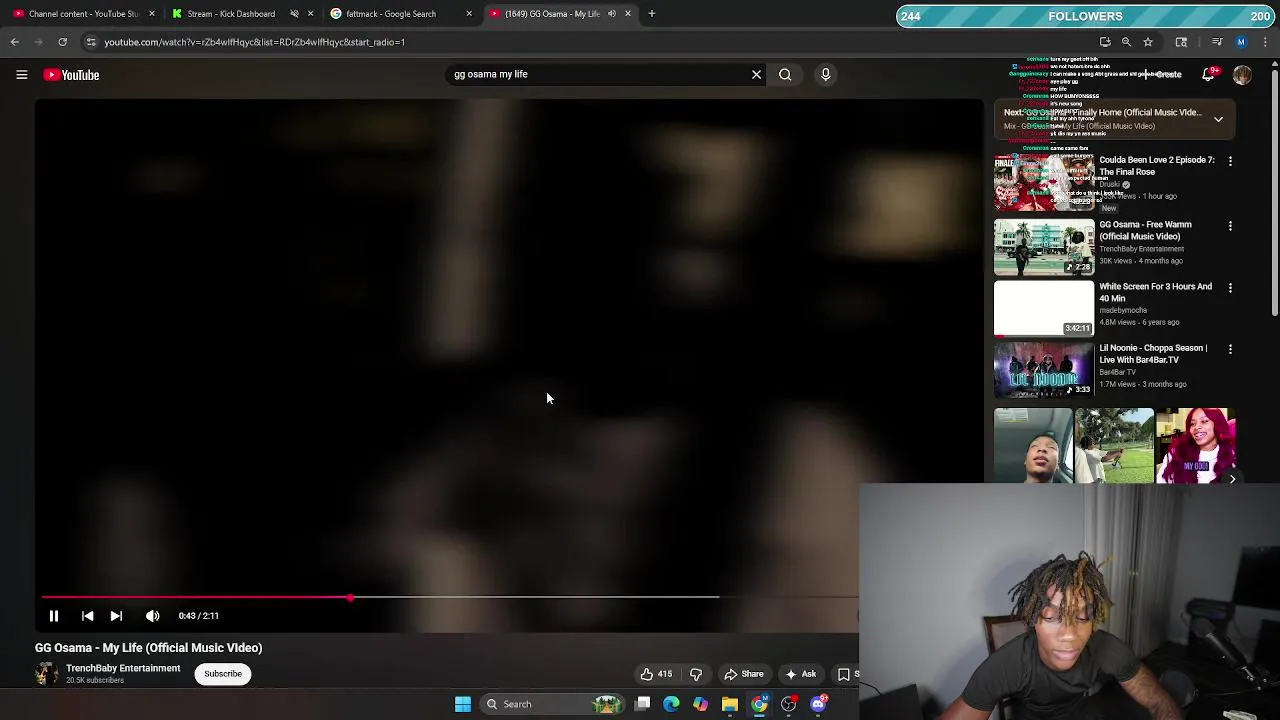Image resolution: width=1280 pixels, height=720 pixels.
Task: Open GG Osama - Free Wamm video title
Action: point(1145,230)
